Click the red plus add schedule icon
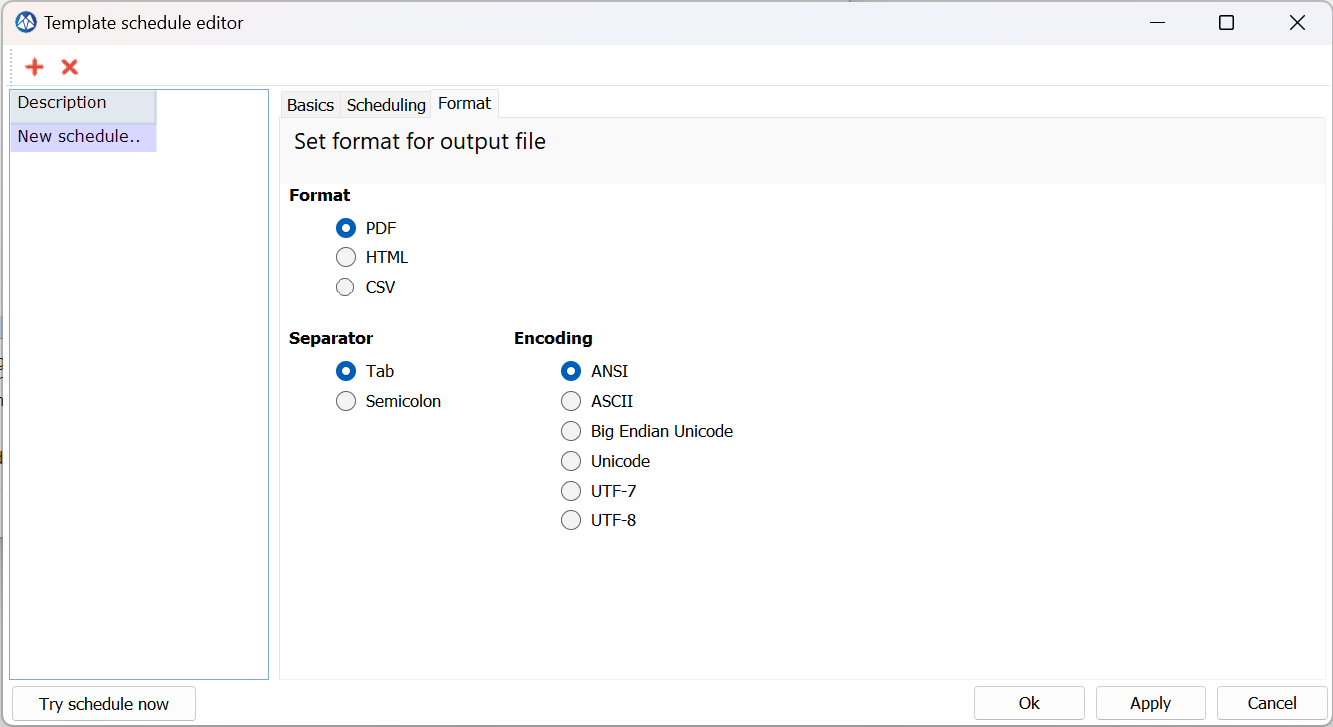The image size is (1333, 727). tap(35, 67)
